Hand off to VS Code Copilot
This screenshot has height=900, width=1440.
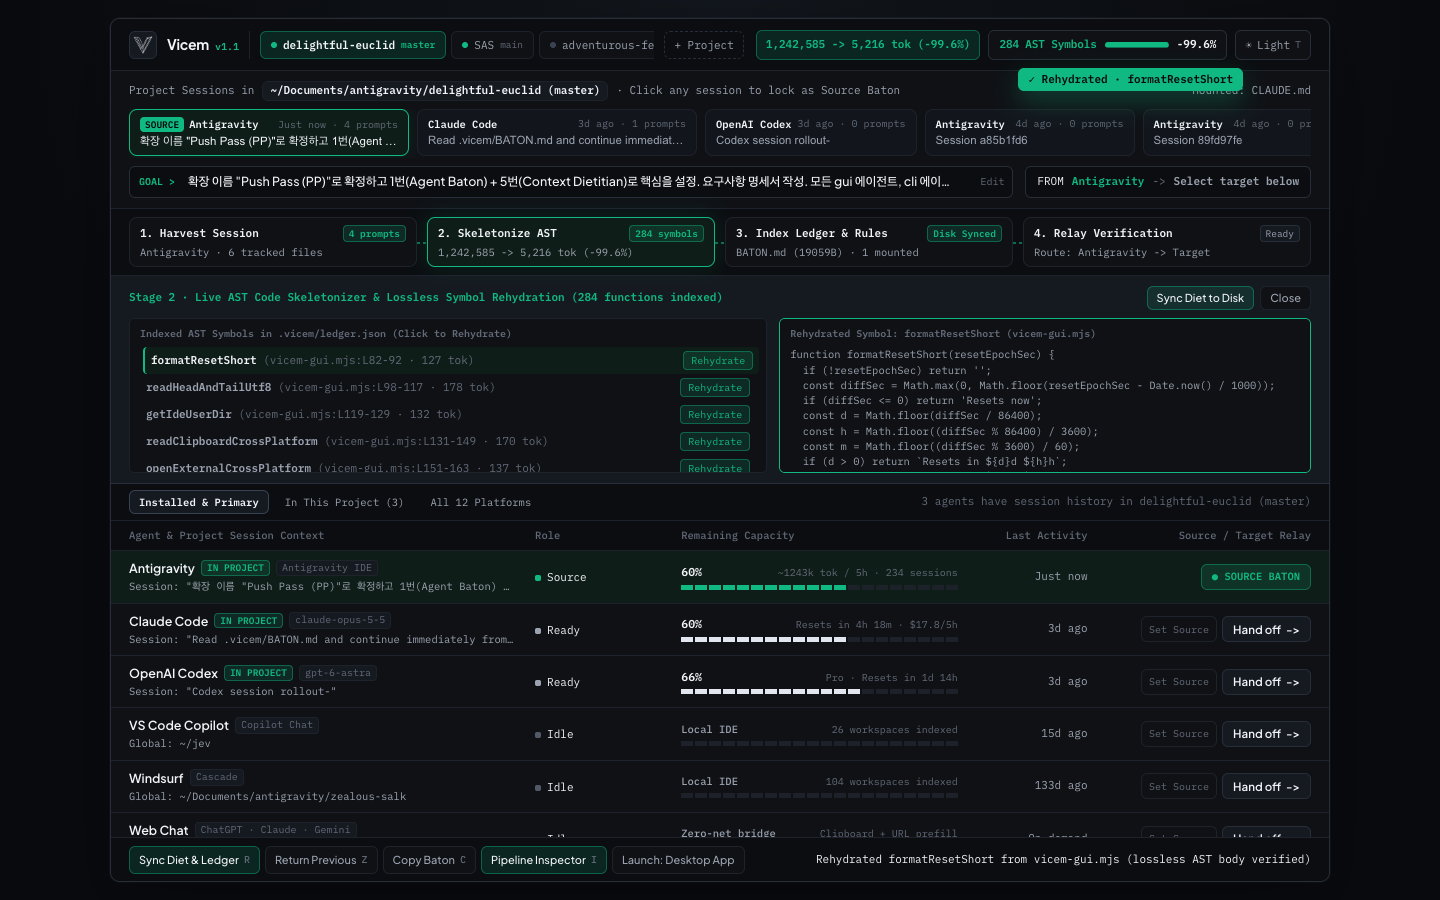[x=1266, y=734]
